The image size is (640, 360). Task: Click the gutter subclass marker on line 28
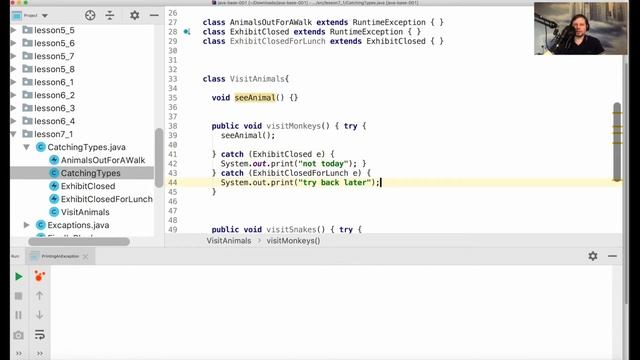(187, 32)
